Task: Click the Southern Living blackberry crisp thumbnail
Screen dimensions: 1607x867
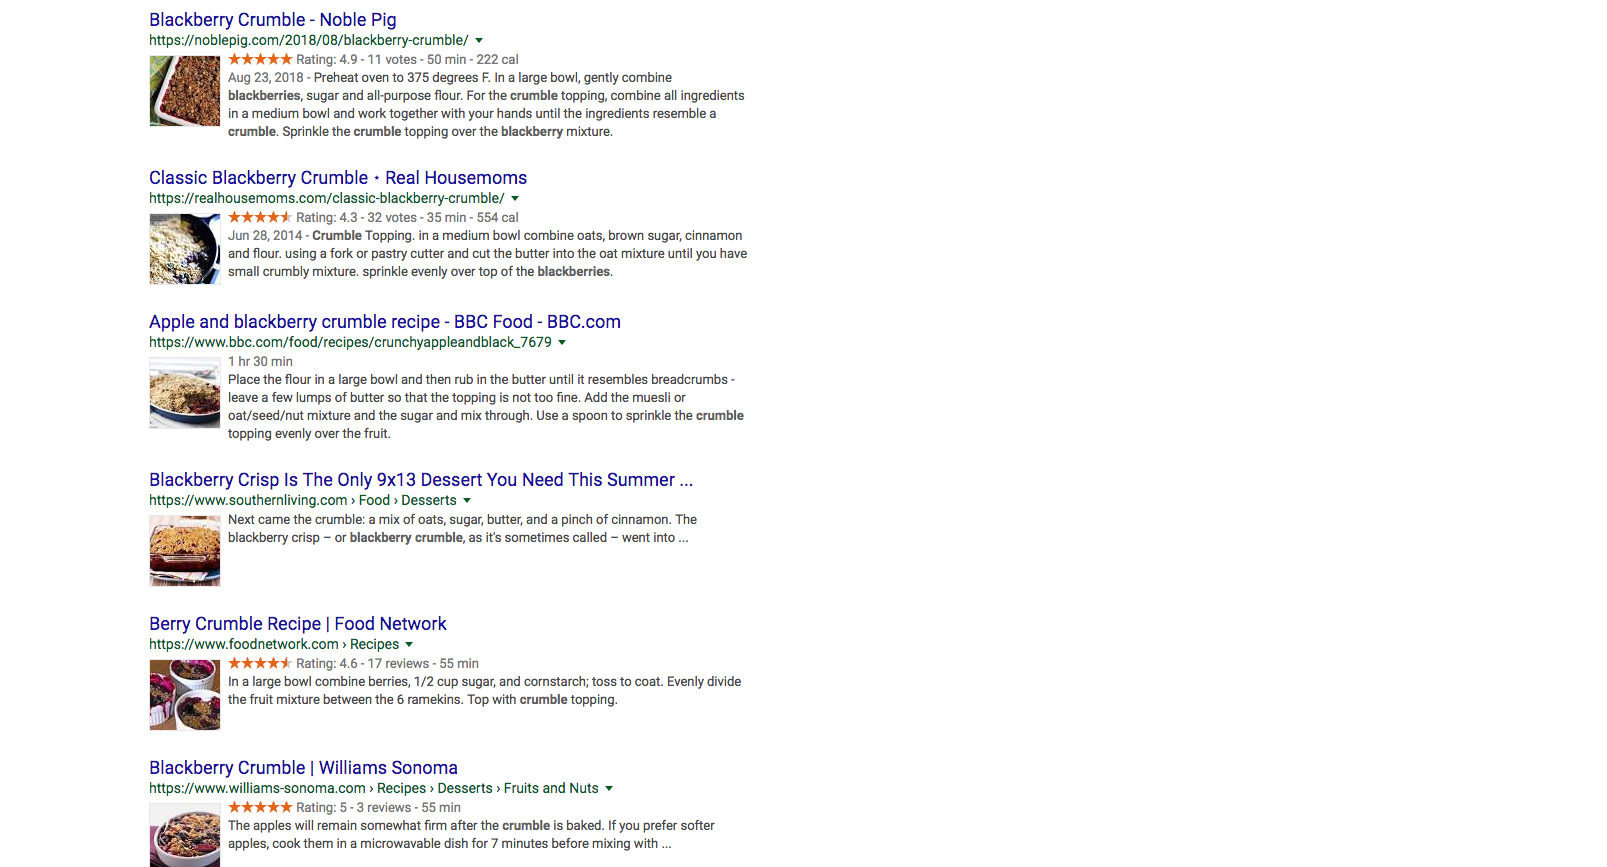Action: click(x=185, y=551)
